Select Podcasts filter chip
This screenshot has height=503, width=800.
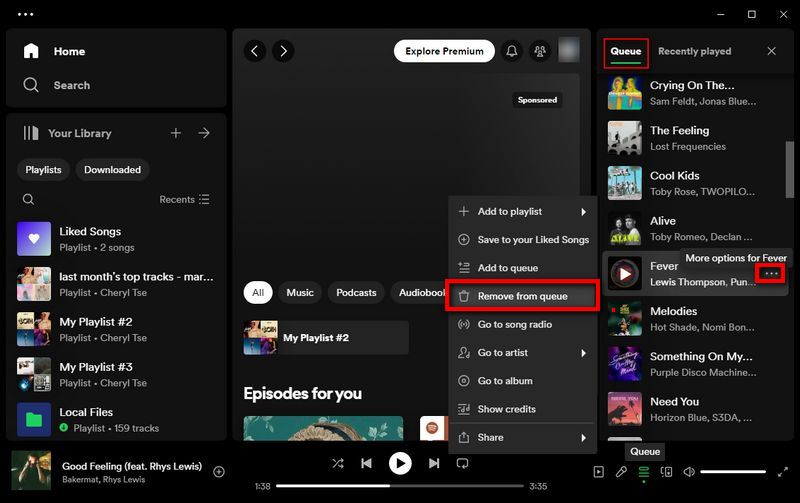356,293
